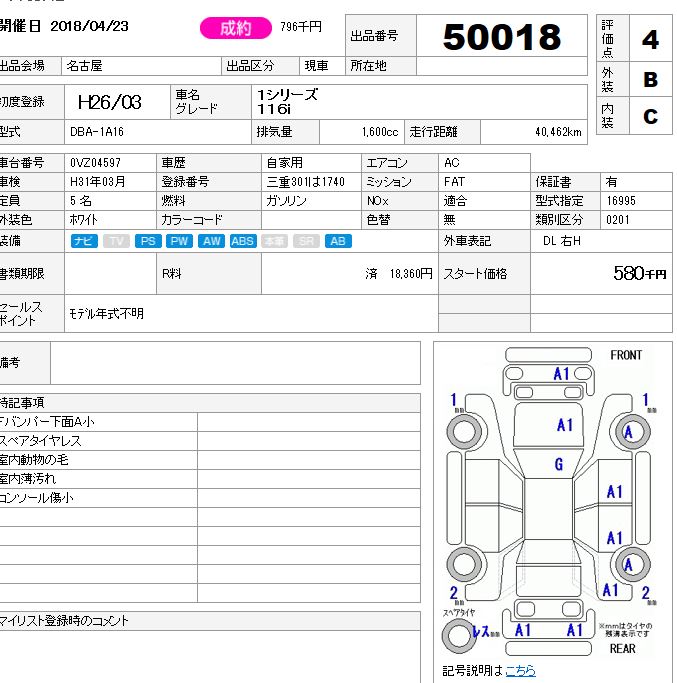Click the AW alloy wheel badge

coord(211,241)
